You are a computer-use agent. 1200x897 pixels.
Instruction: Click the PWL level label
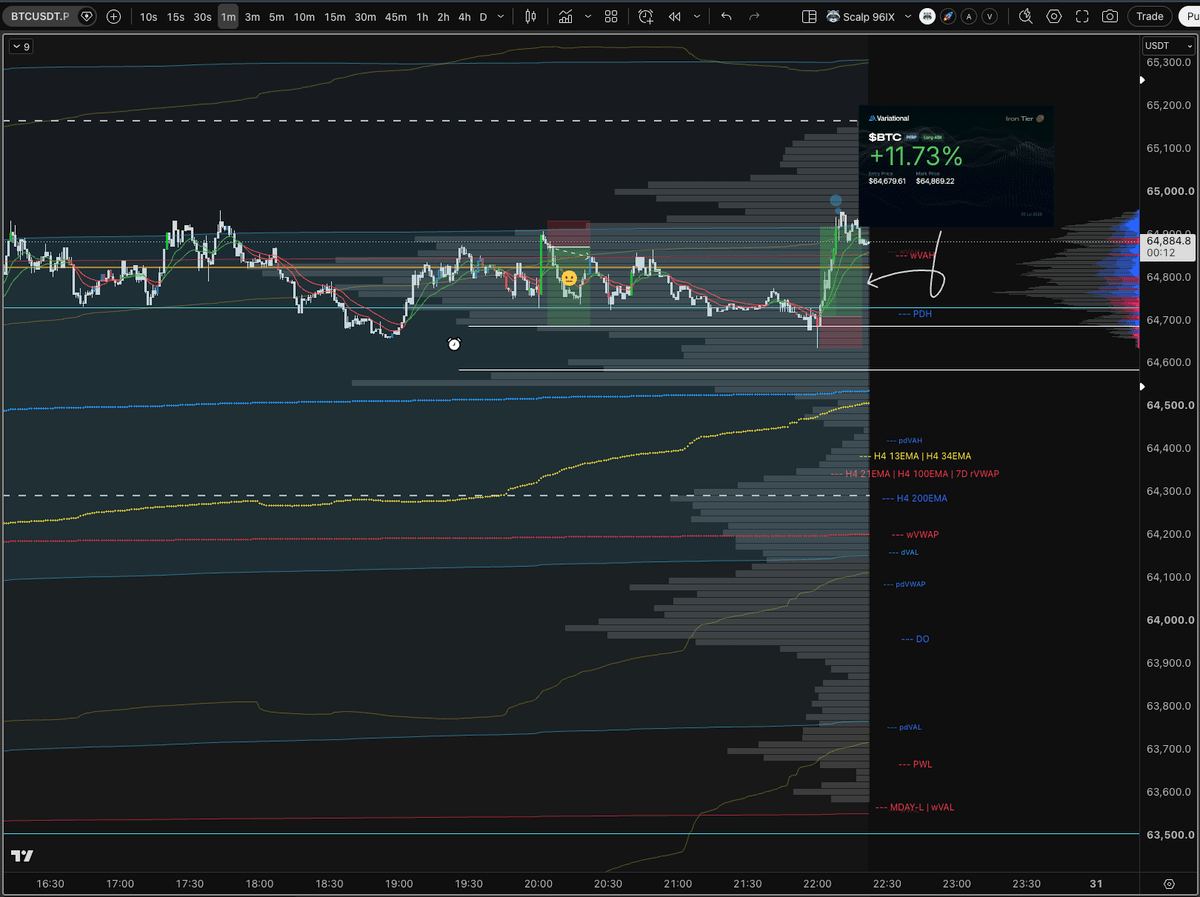pyautogui.click(x=915, y=764)
